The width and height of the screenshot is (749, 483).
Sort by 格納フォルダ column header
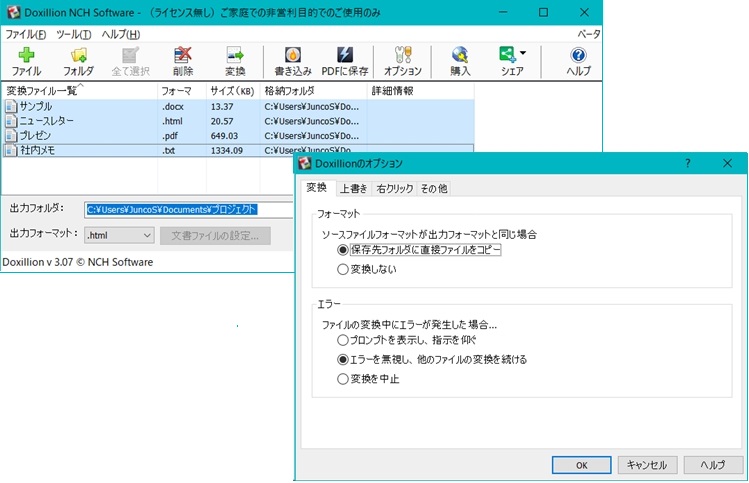[313, 91]
